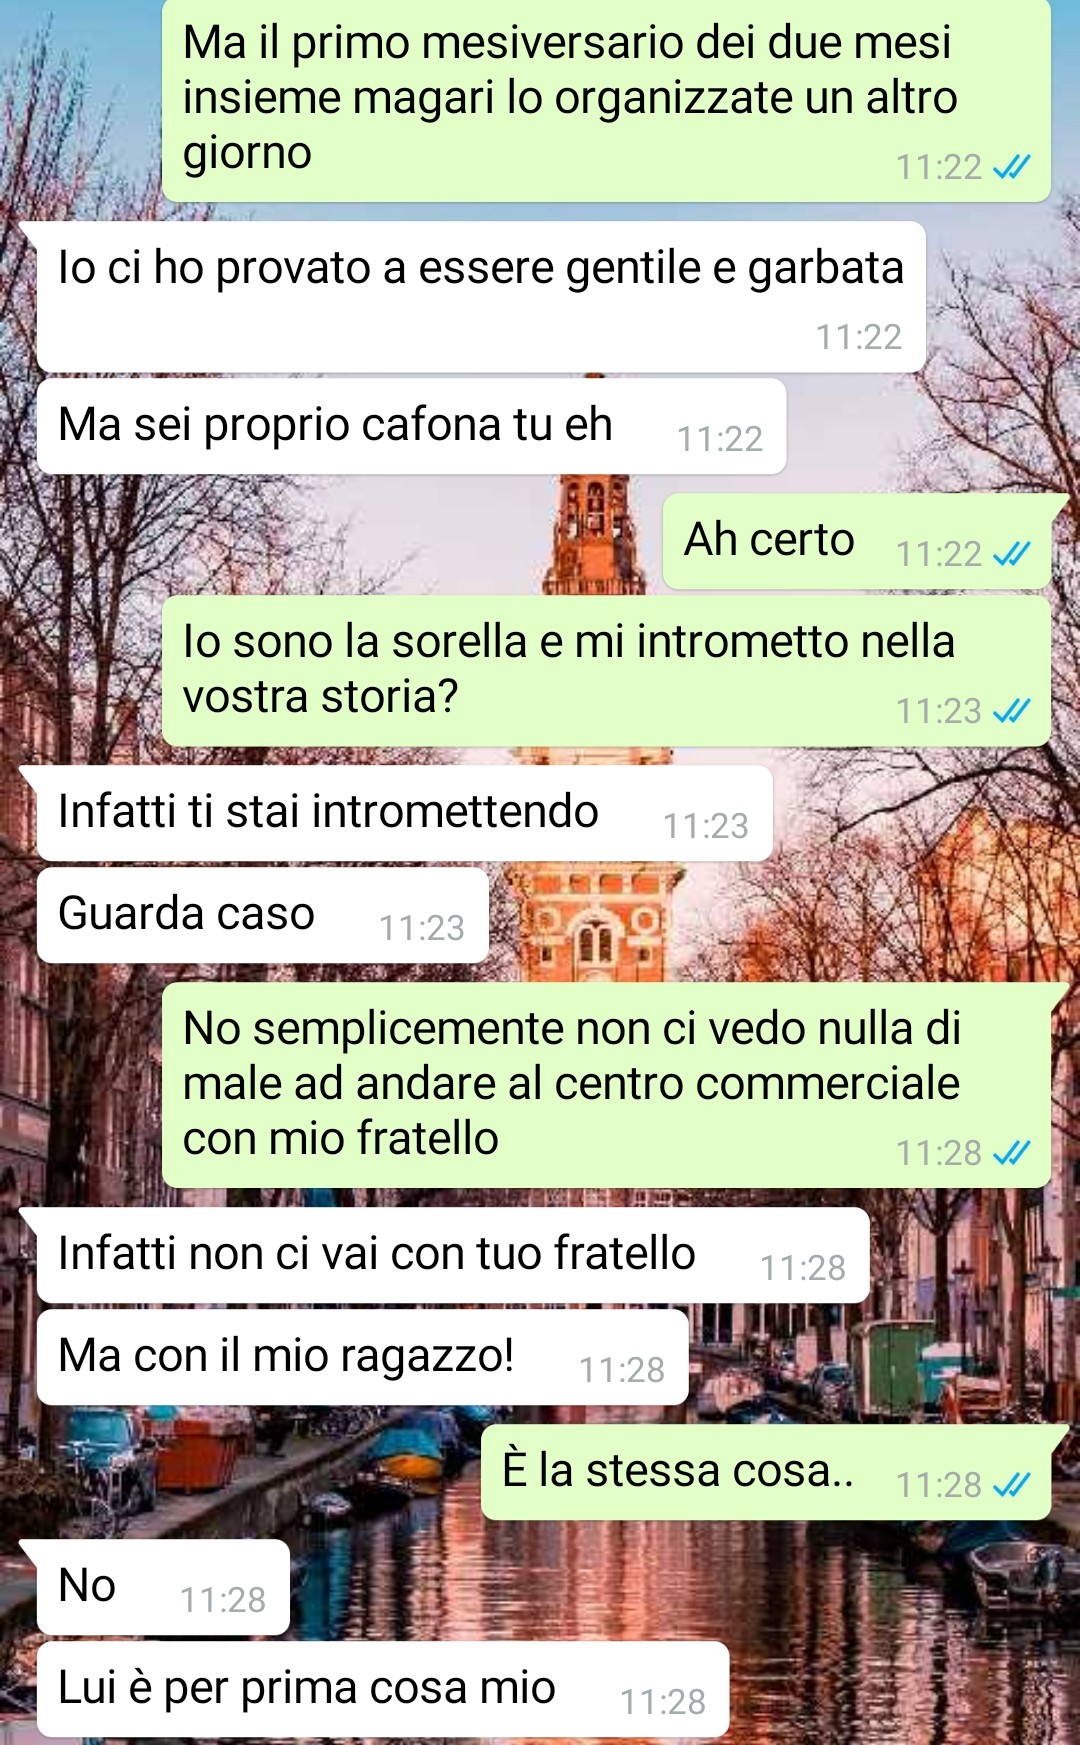Tap blue double-check next to 'Ah certo'

tap(1011, 554)
